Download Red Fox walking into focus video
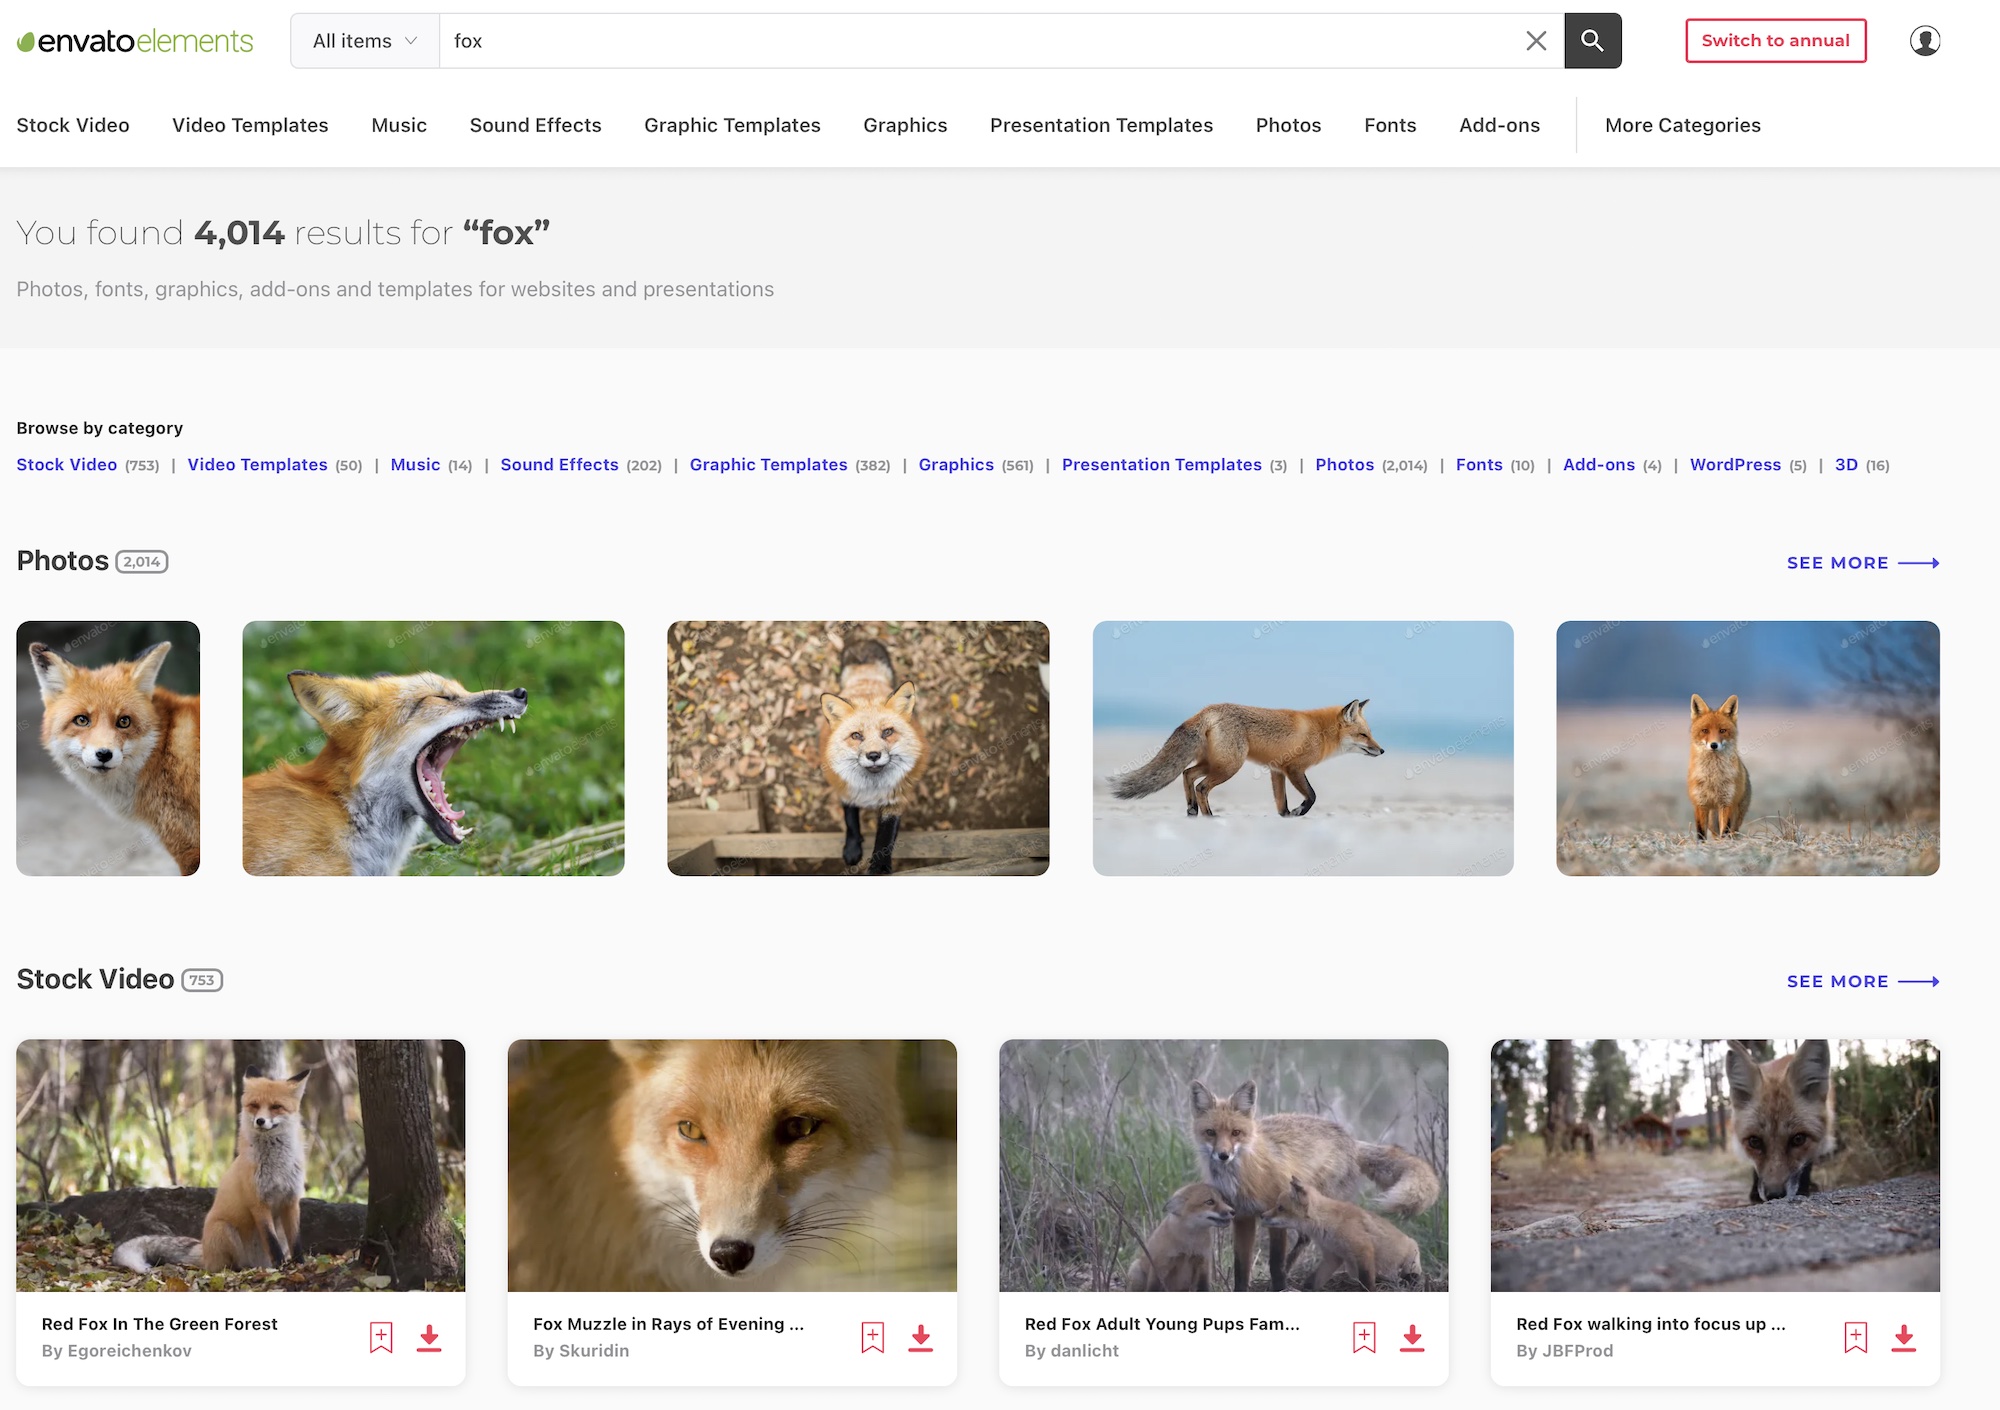The width and height of the screenshot is (2000, 1410). 1903,1337
